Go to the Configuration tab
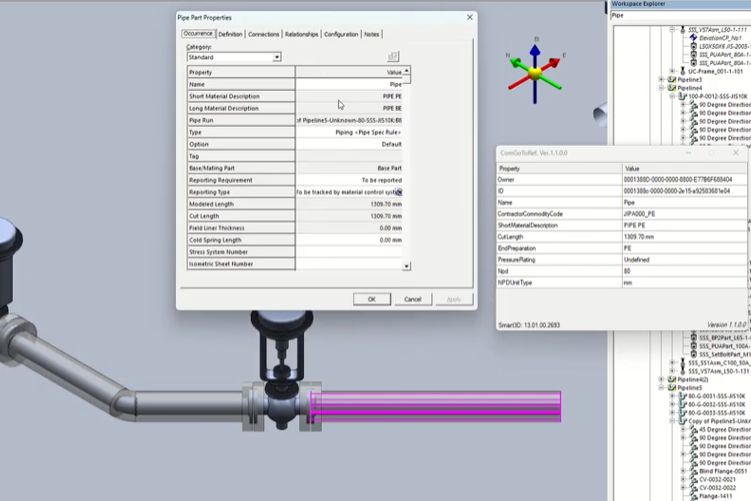The image size is (751, 501). (341, 34)
